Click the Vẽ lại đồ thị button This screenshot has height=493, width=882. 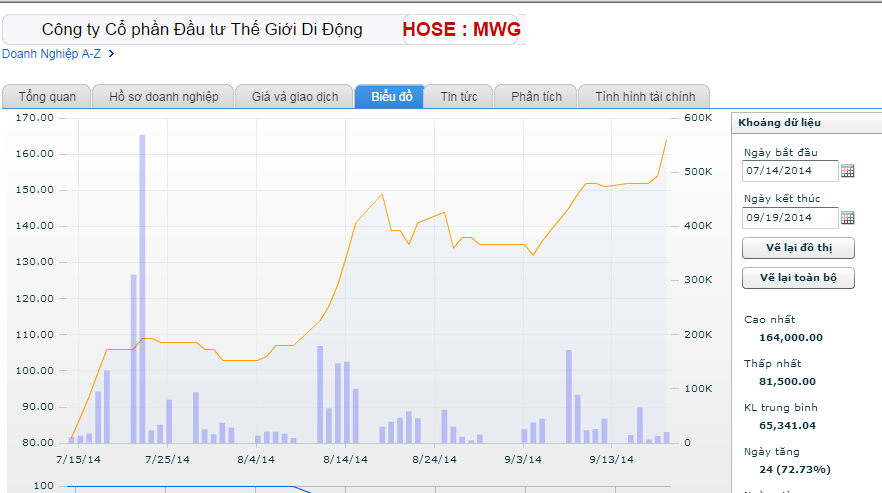tap(798, 247)
